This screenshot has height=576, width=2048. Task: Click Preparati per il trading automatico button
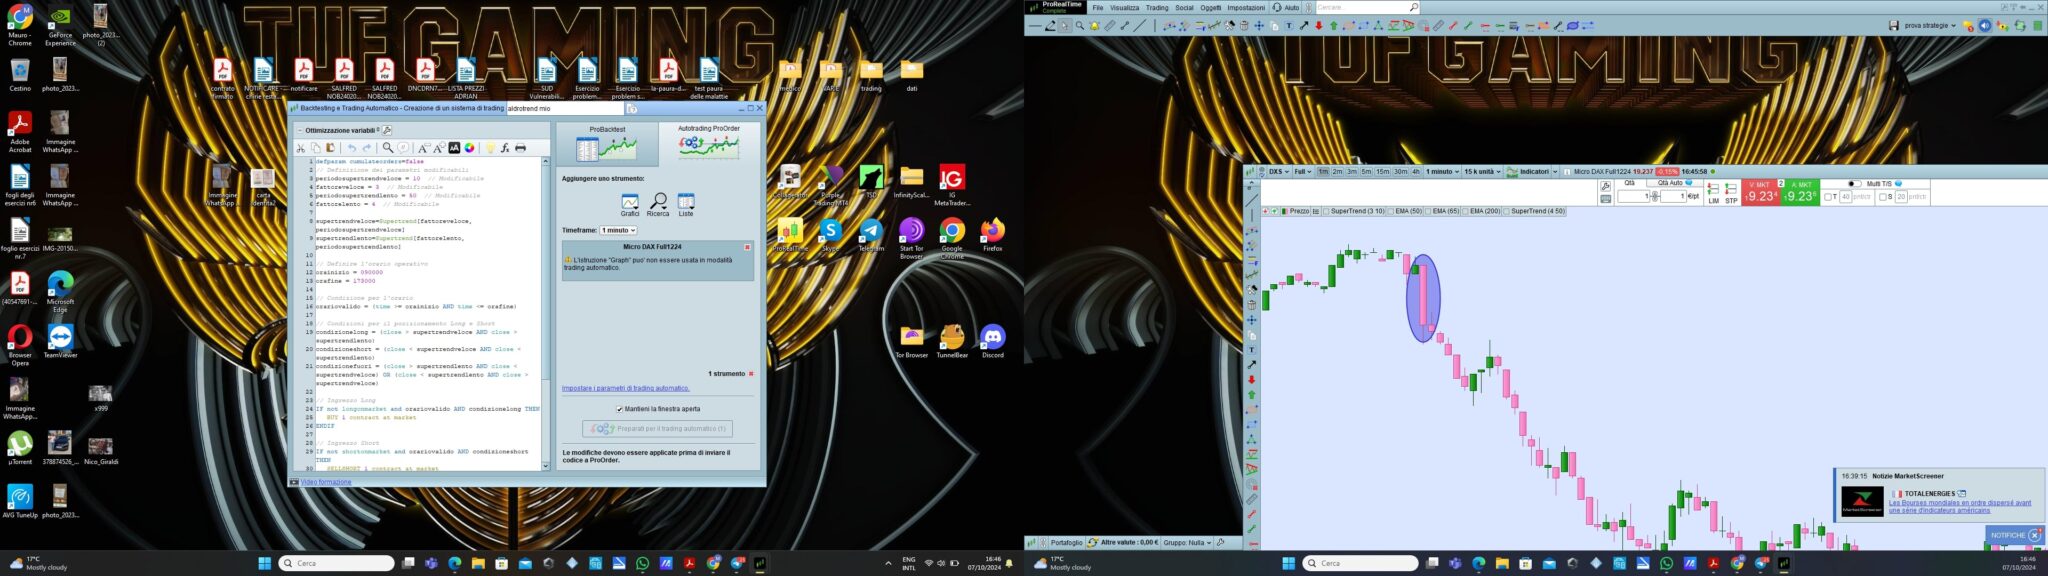658,428
